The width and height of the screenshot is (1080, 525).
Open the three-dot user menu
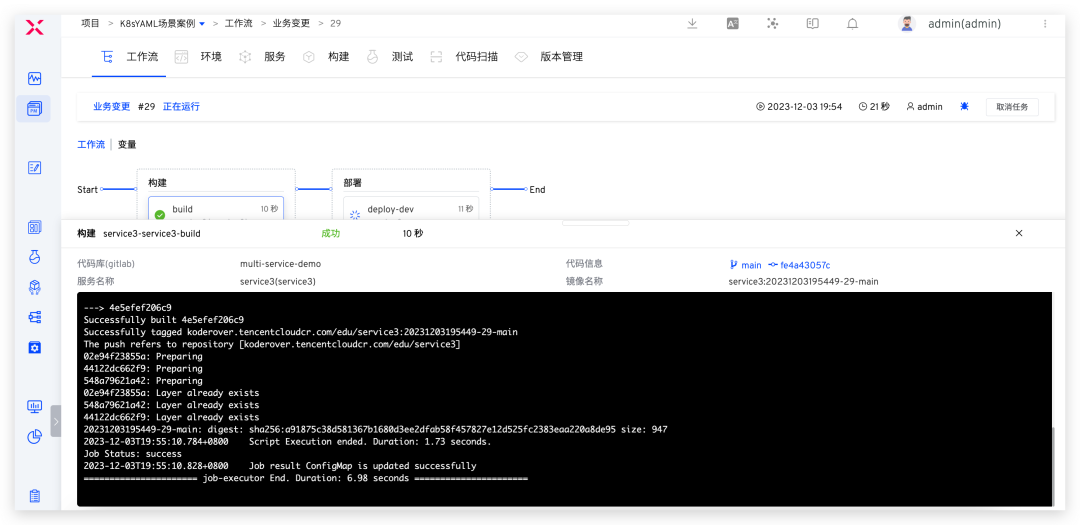pos(1045,23)
